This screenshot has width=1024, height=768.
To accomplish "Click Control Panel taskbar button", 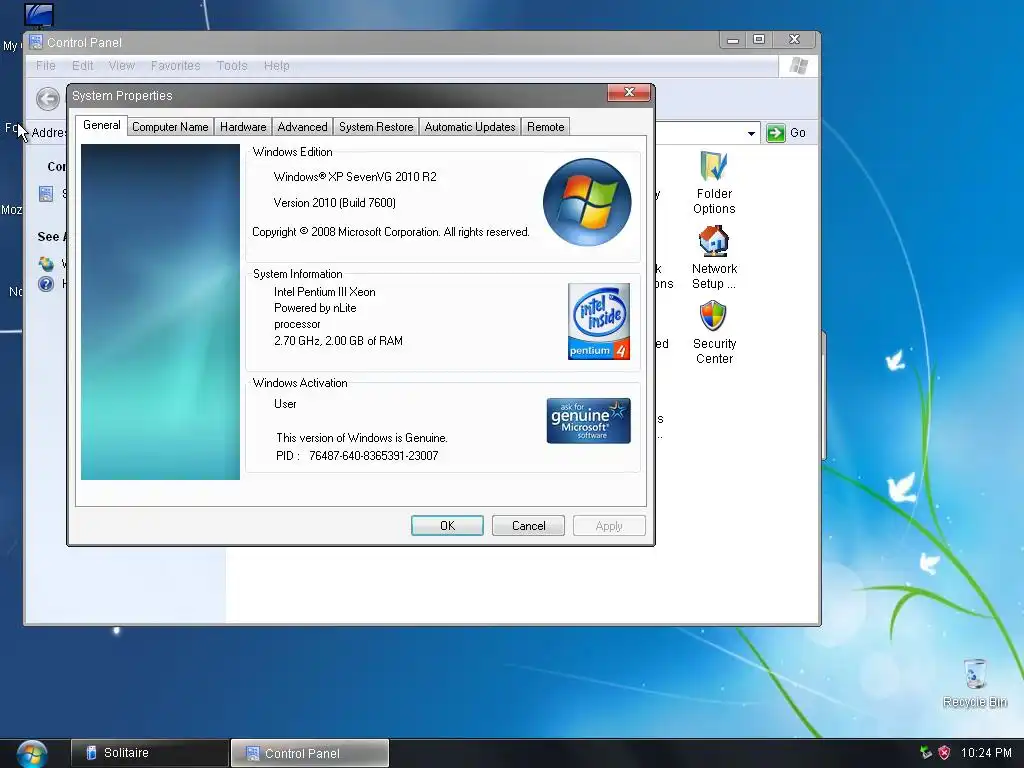I will point(310,753).
